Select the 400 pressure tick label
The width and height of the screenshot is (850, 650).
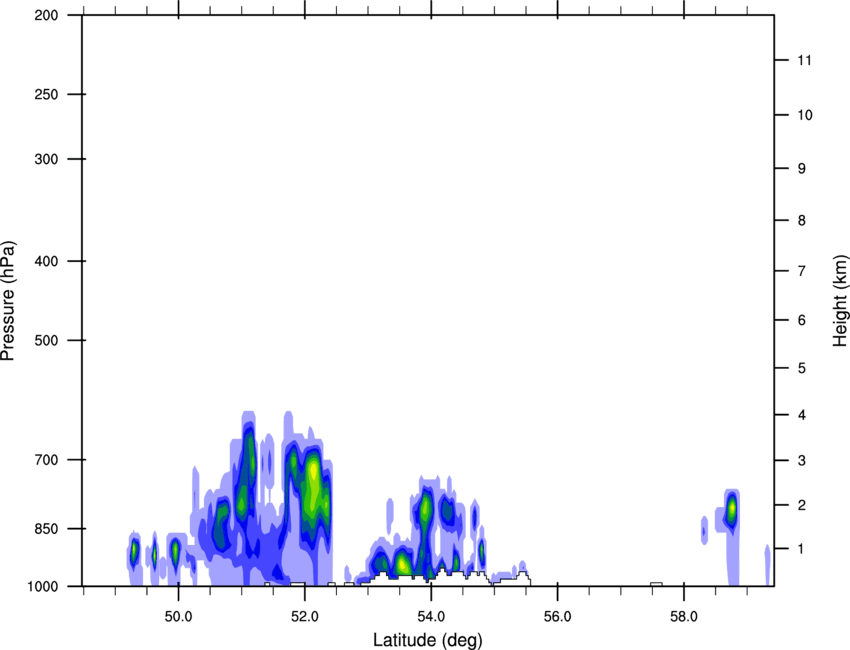pyautogui.click(x=46, y=261)
